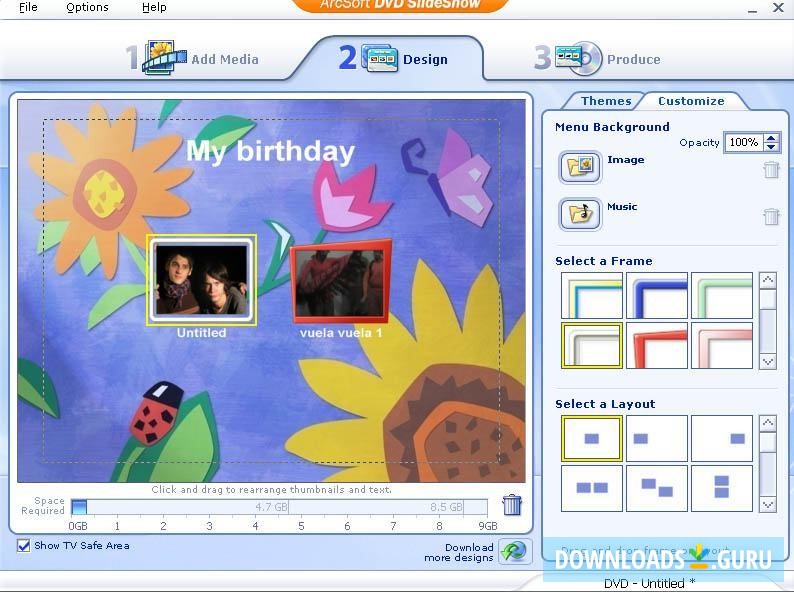Click the Space Required usage bar
The height and width of the screenshot is (592, 794).
[279, 507]
